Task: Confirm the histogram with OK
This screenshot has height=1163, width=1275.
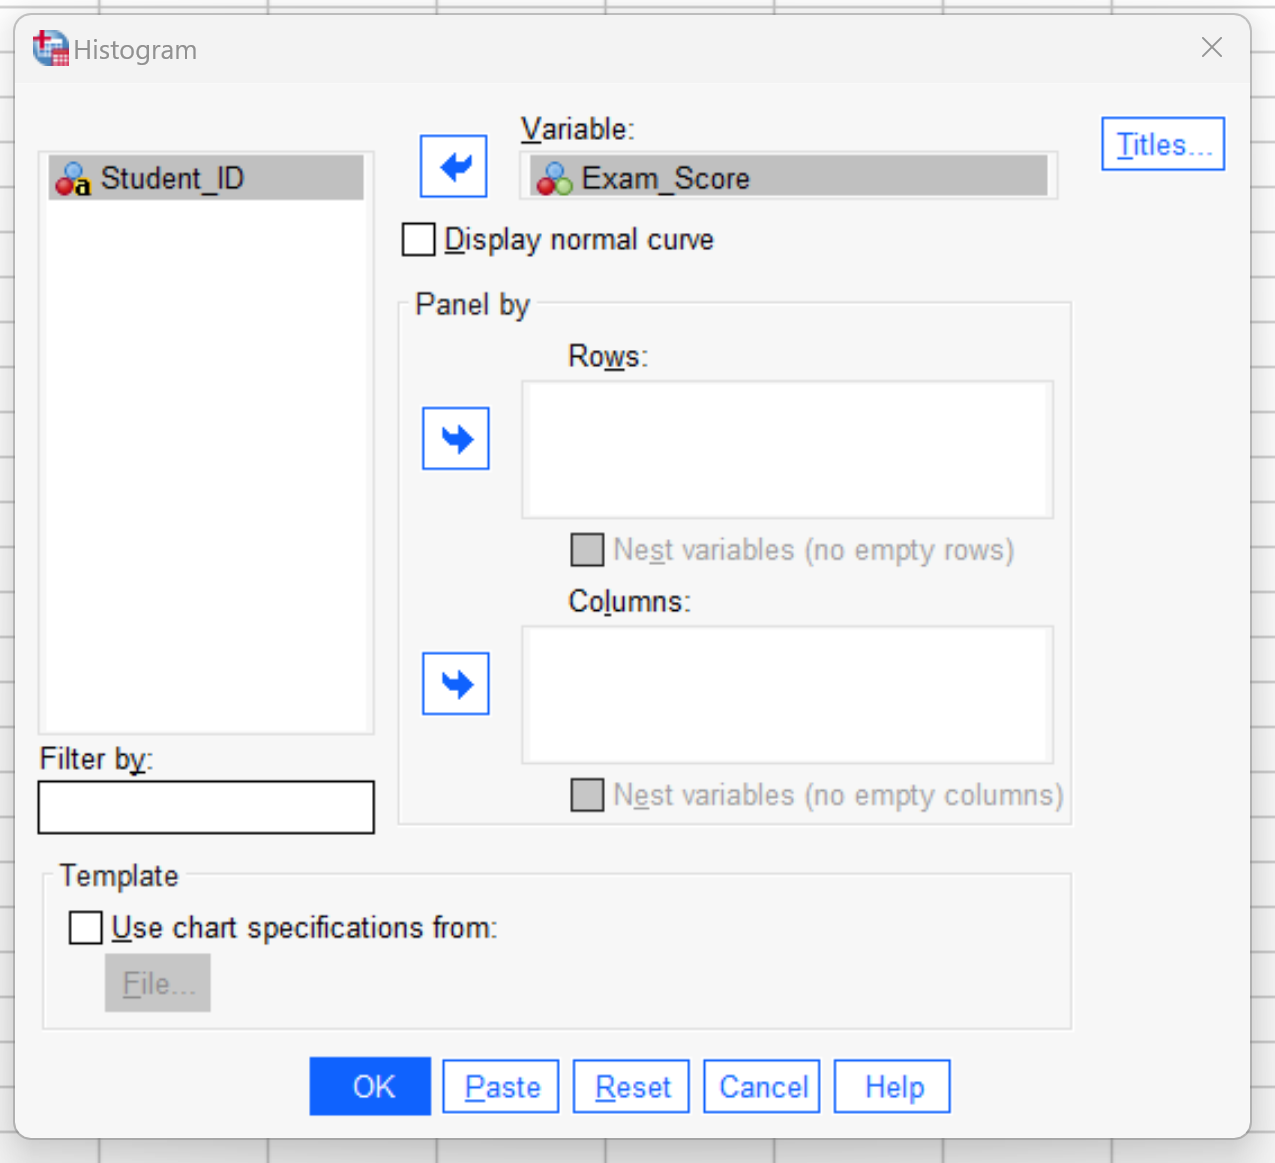Action: [x=370, y=1086]
